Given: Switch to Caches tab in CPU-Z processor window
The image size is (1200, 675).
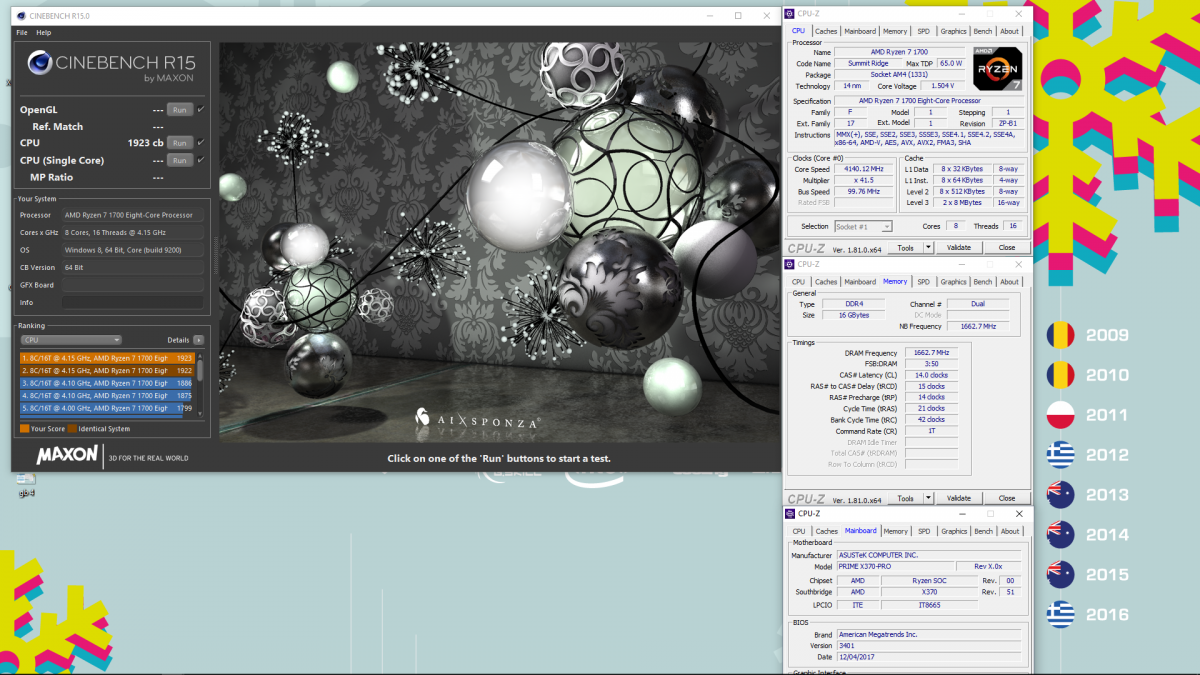Looking at the screenshot, I should 826,31.
